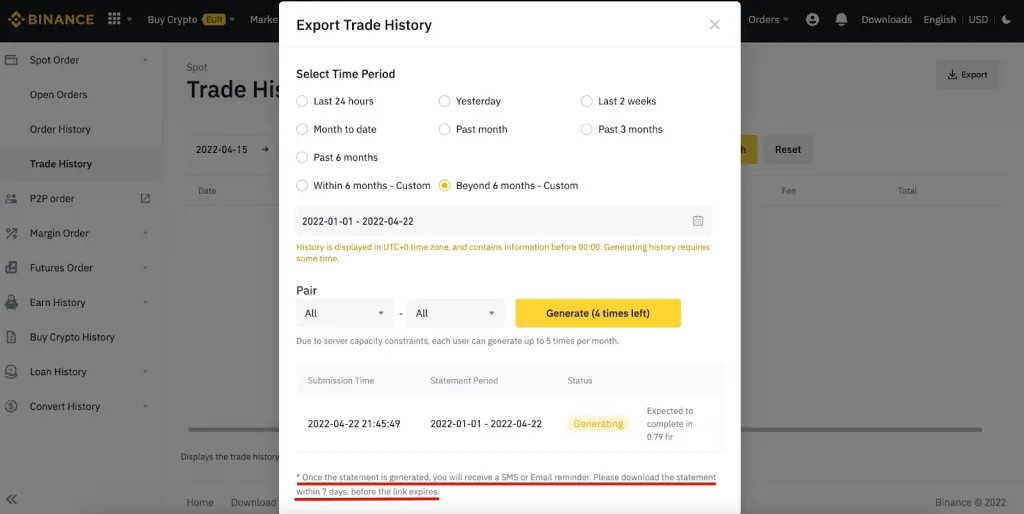Open the first Pair dropdown
The image size is (1024, 514).
(x=344, y=313)
